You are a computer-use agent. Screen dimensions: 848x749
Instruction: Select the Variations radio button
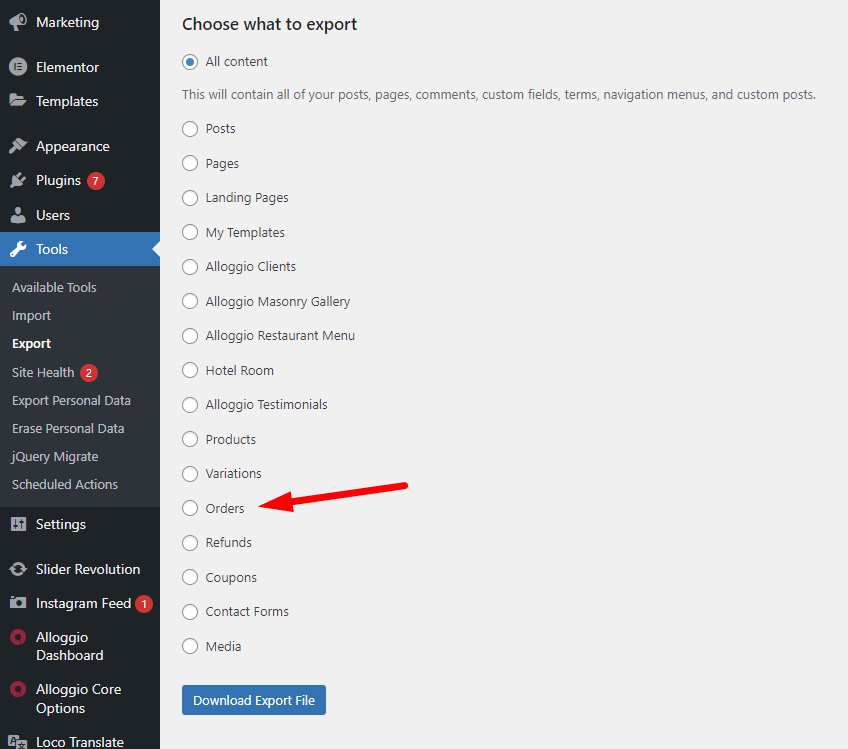click(190, 474)
